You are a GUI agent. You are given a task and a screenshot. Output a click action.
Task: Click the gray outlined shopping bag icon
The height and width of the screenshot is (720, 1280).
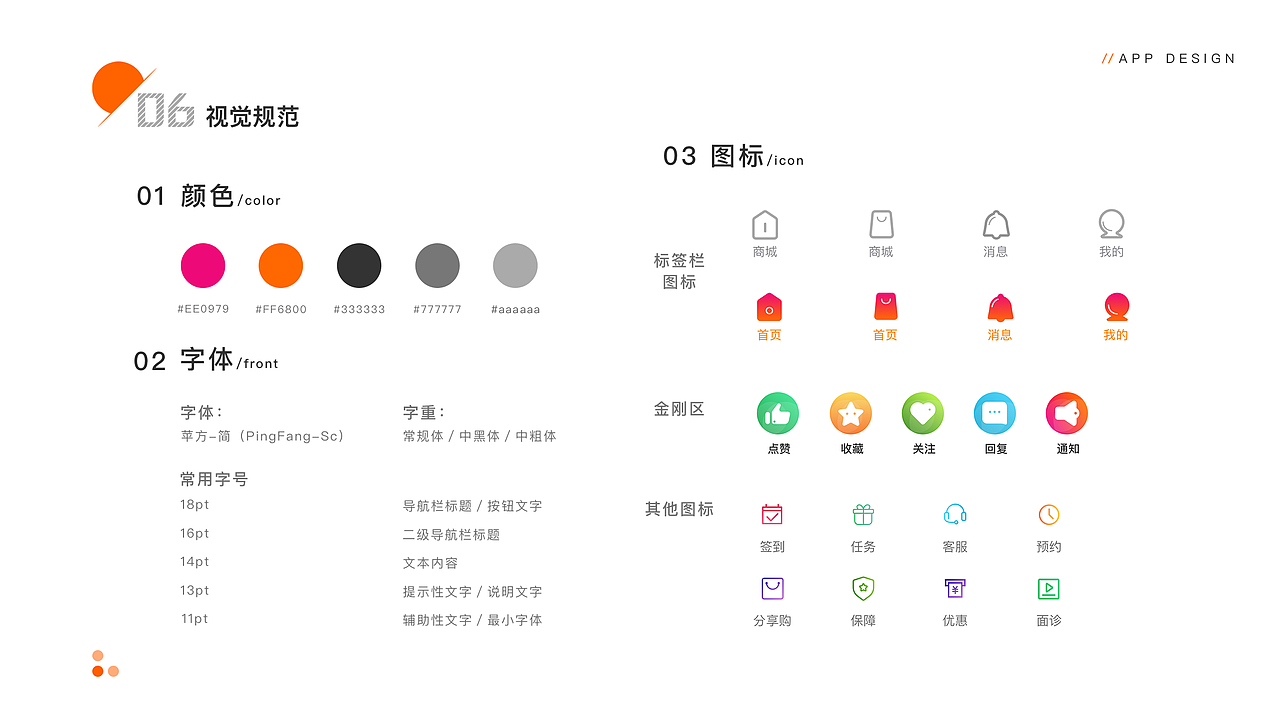click(881, 224)
